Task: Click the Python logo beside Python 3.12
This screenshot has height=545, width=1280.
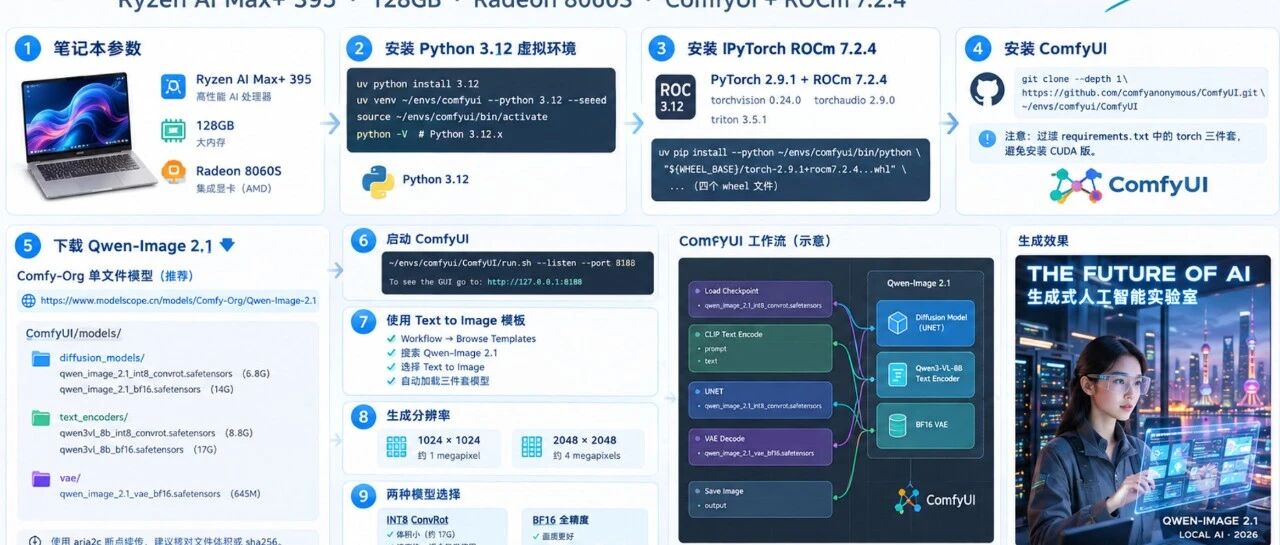Action: click(377, 181)
